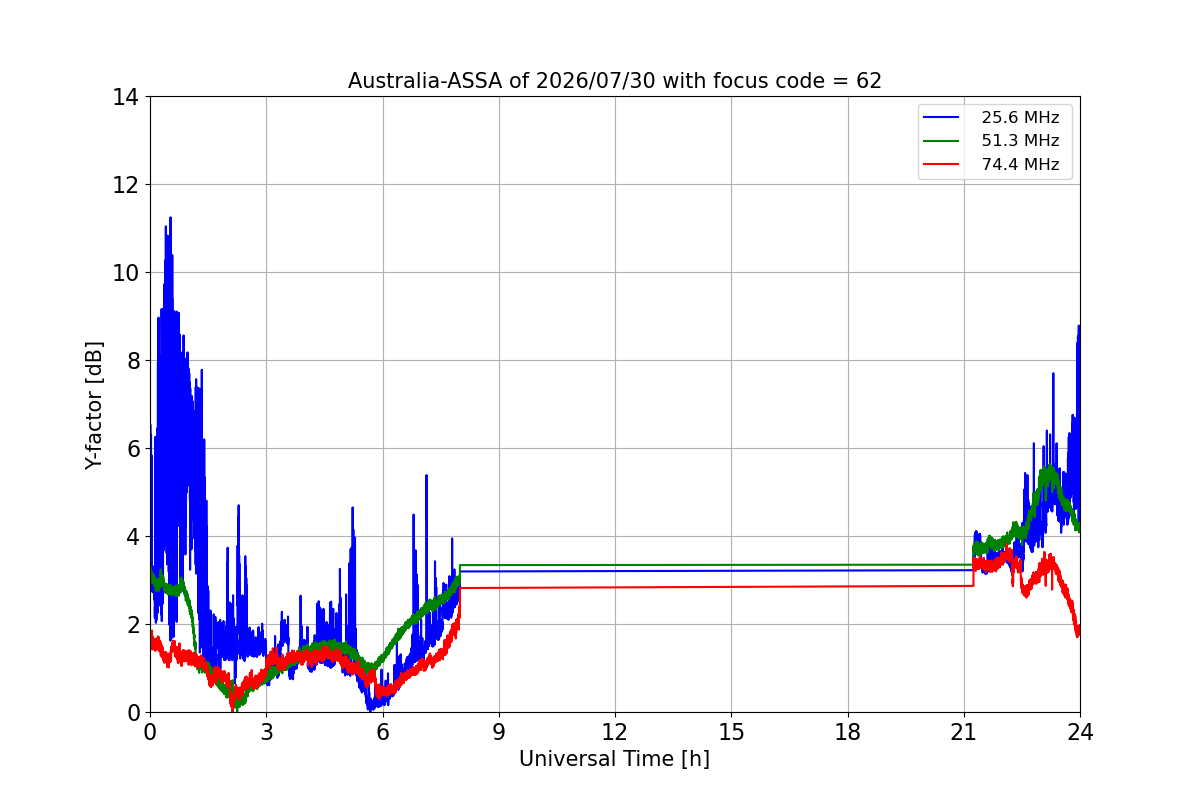Click the x-axis tick label 21
Image resolution: width=1200 pixels, height=800 pixels.
(x=964, y=731)
